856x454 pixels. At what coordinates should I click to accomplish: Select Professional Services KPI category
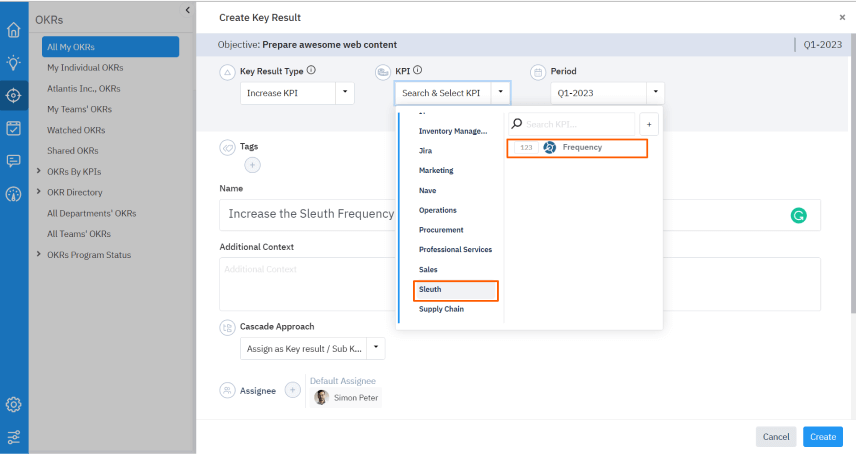point(455,249)
